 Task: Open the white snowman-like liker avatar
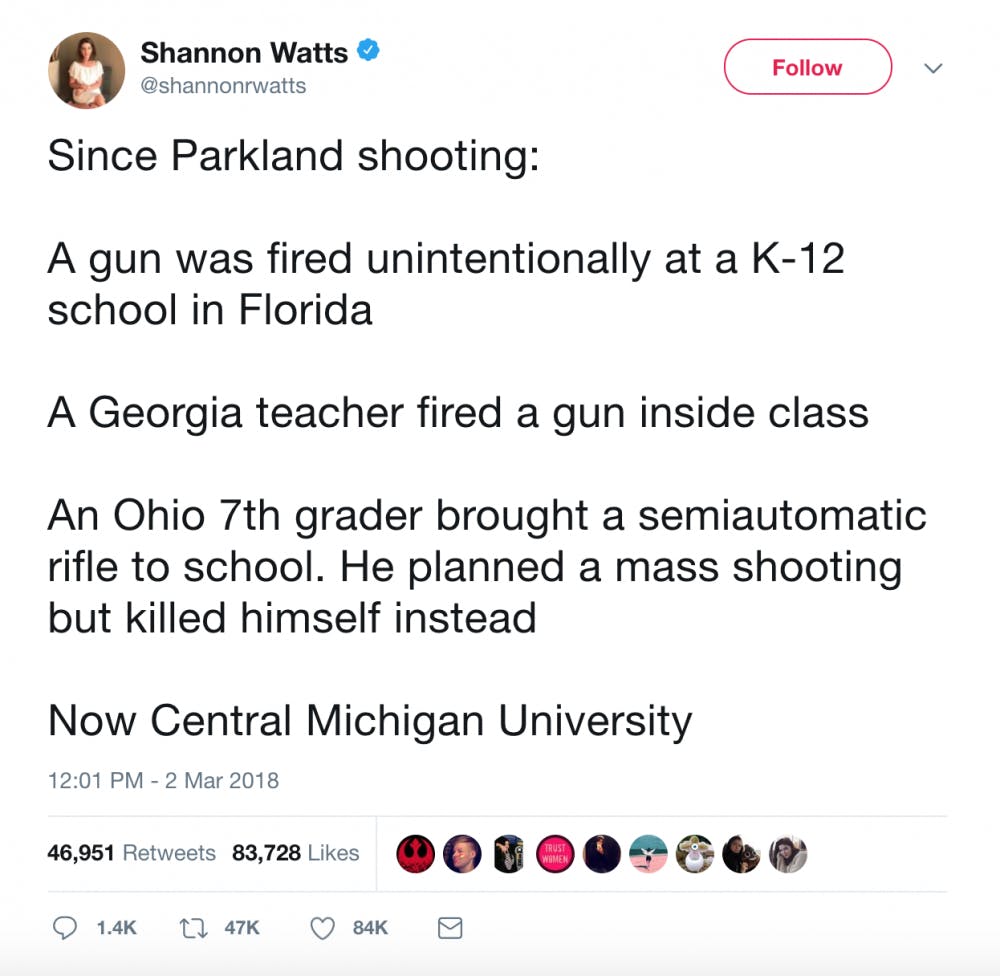[695, 853]
